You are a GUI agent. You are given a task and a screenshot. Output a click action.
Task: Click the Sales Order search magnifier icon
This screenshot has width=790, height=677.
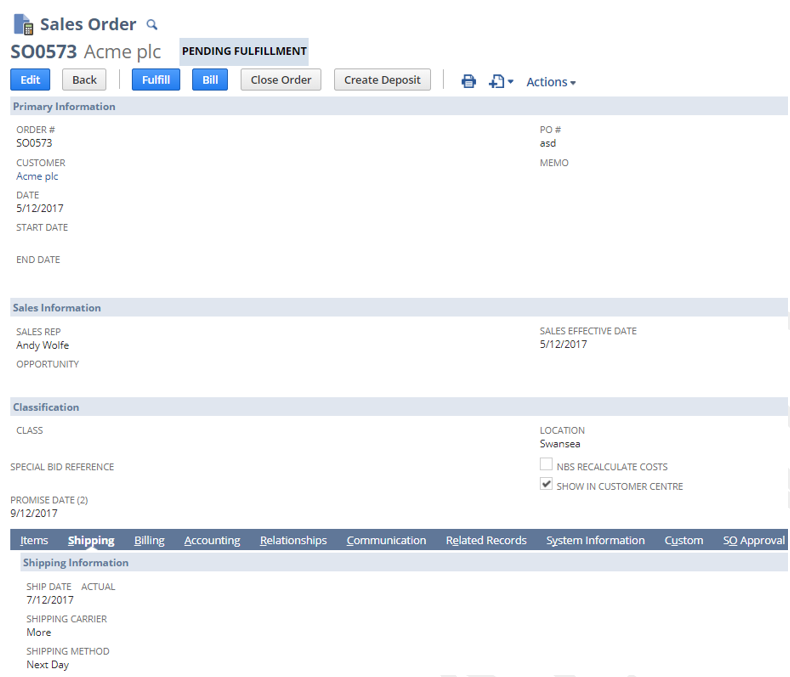152,25
